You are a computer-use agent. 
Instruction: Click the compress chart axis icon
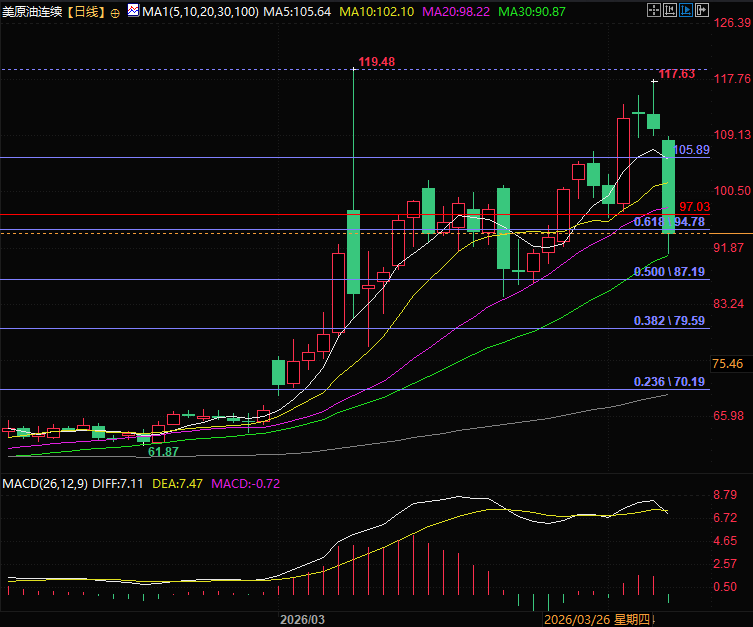pos(669,10)
